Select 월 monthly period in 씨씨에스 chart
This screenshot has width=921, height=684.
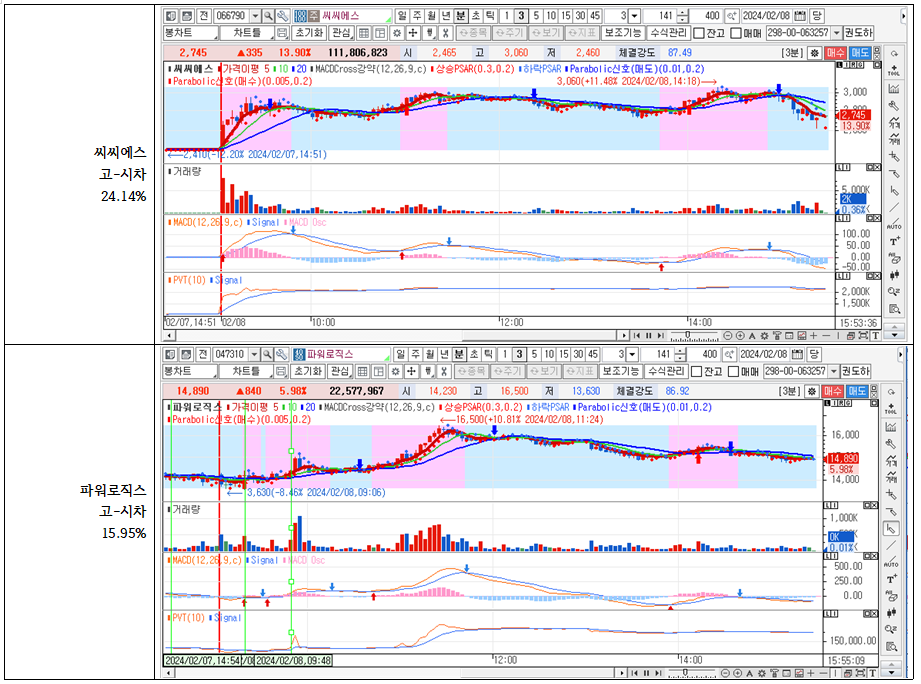(432, 16)
